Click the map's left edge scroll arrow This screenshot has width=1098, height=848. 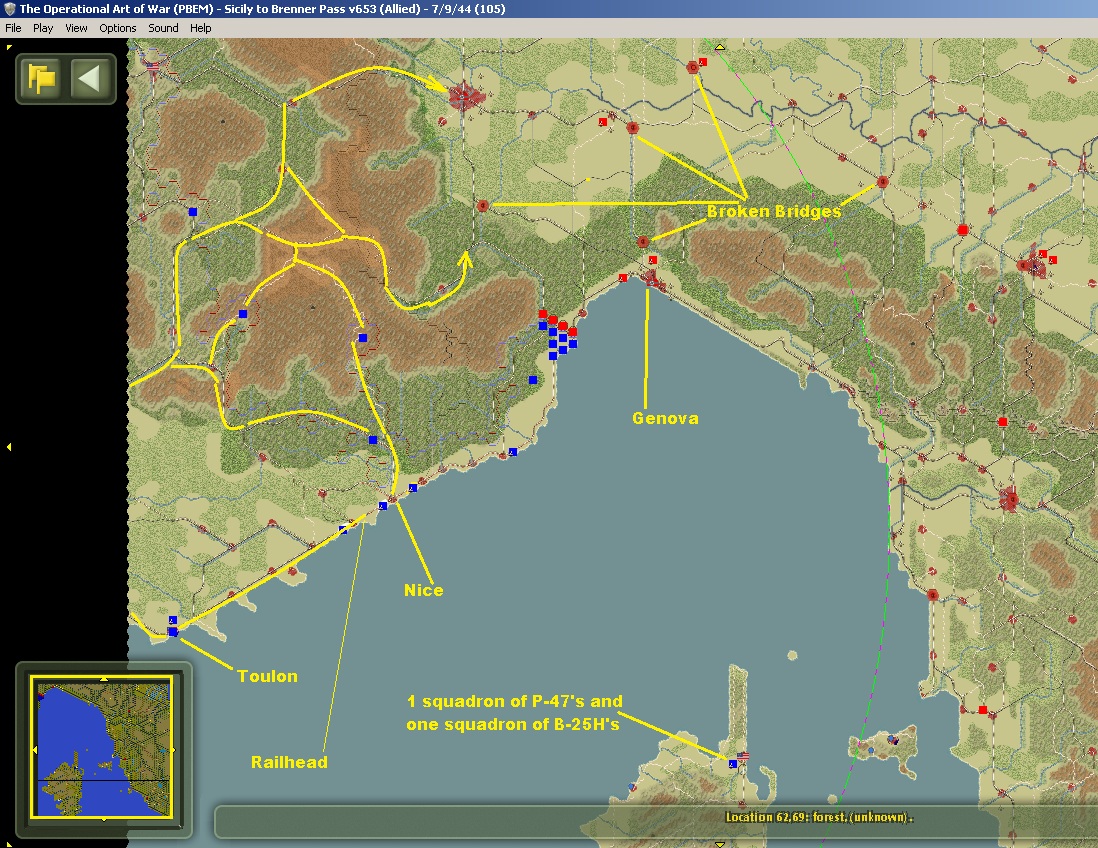point(9,447)
